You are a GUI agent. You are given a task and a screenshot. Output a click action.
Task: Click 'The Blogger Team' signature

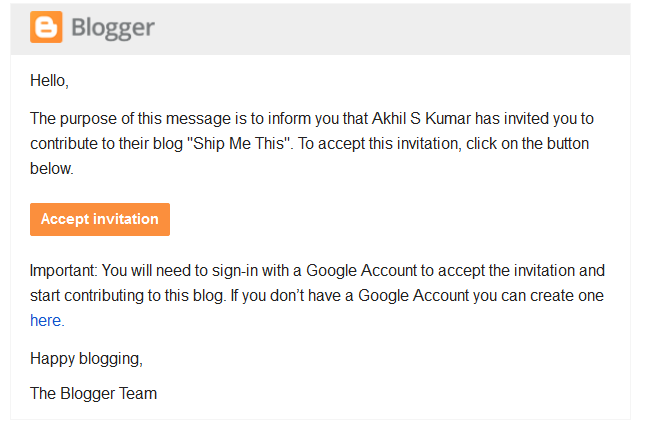coord(93,393)
